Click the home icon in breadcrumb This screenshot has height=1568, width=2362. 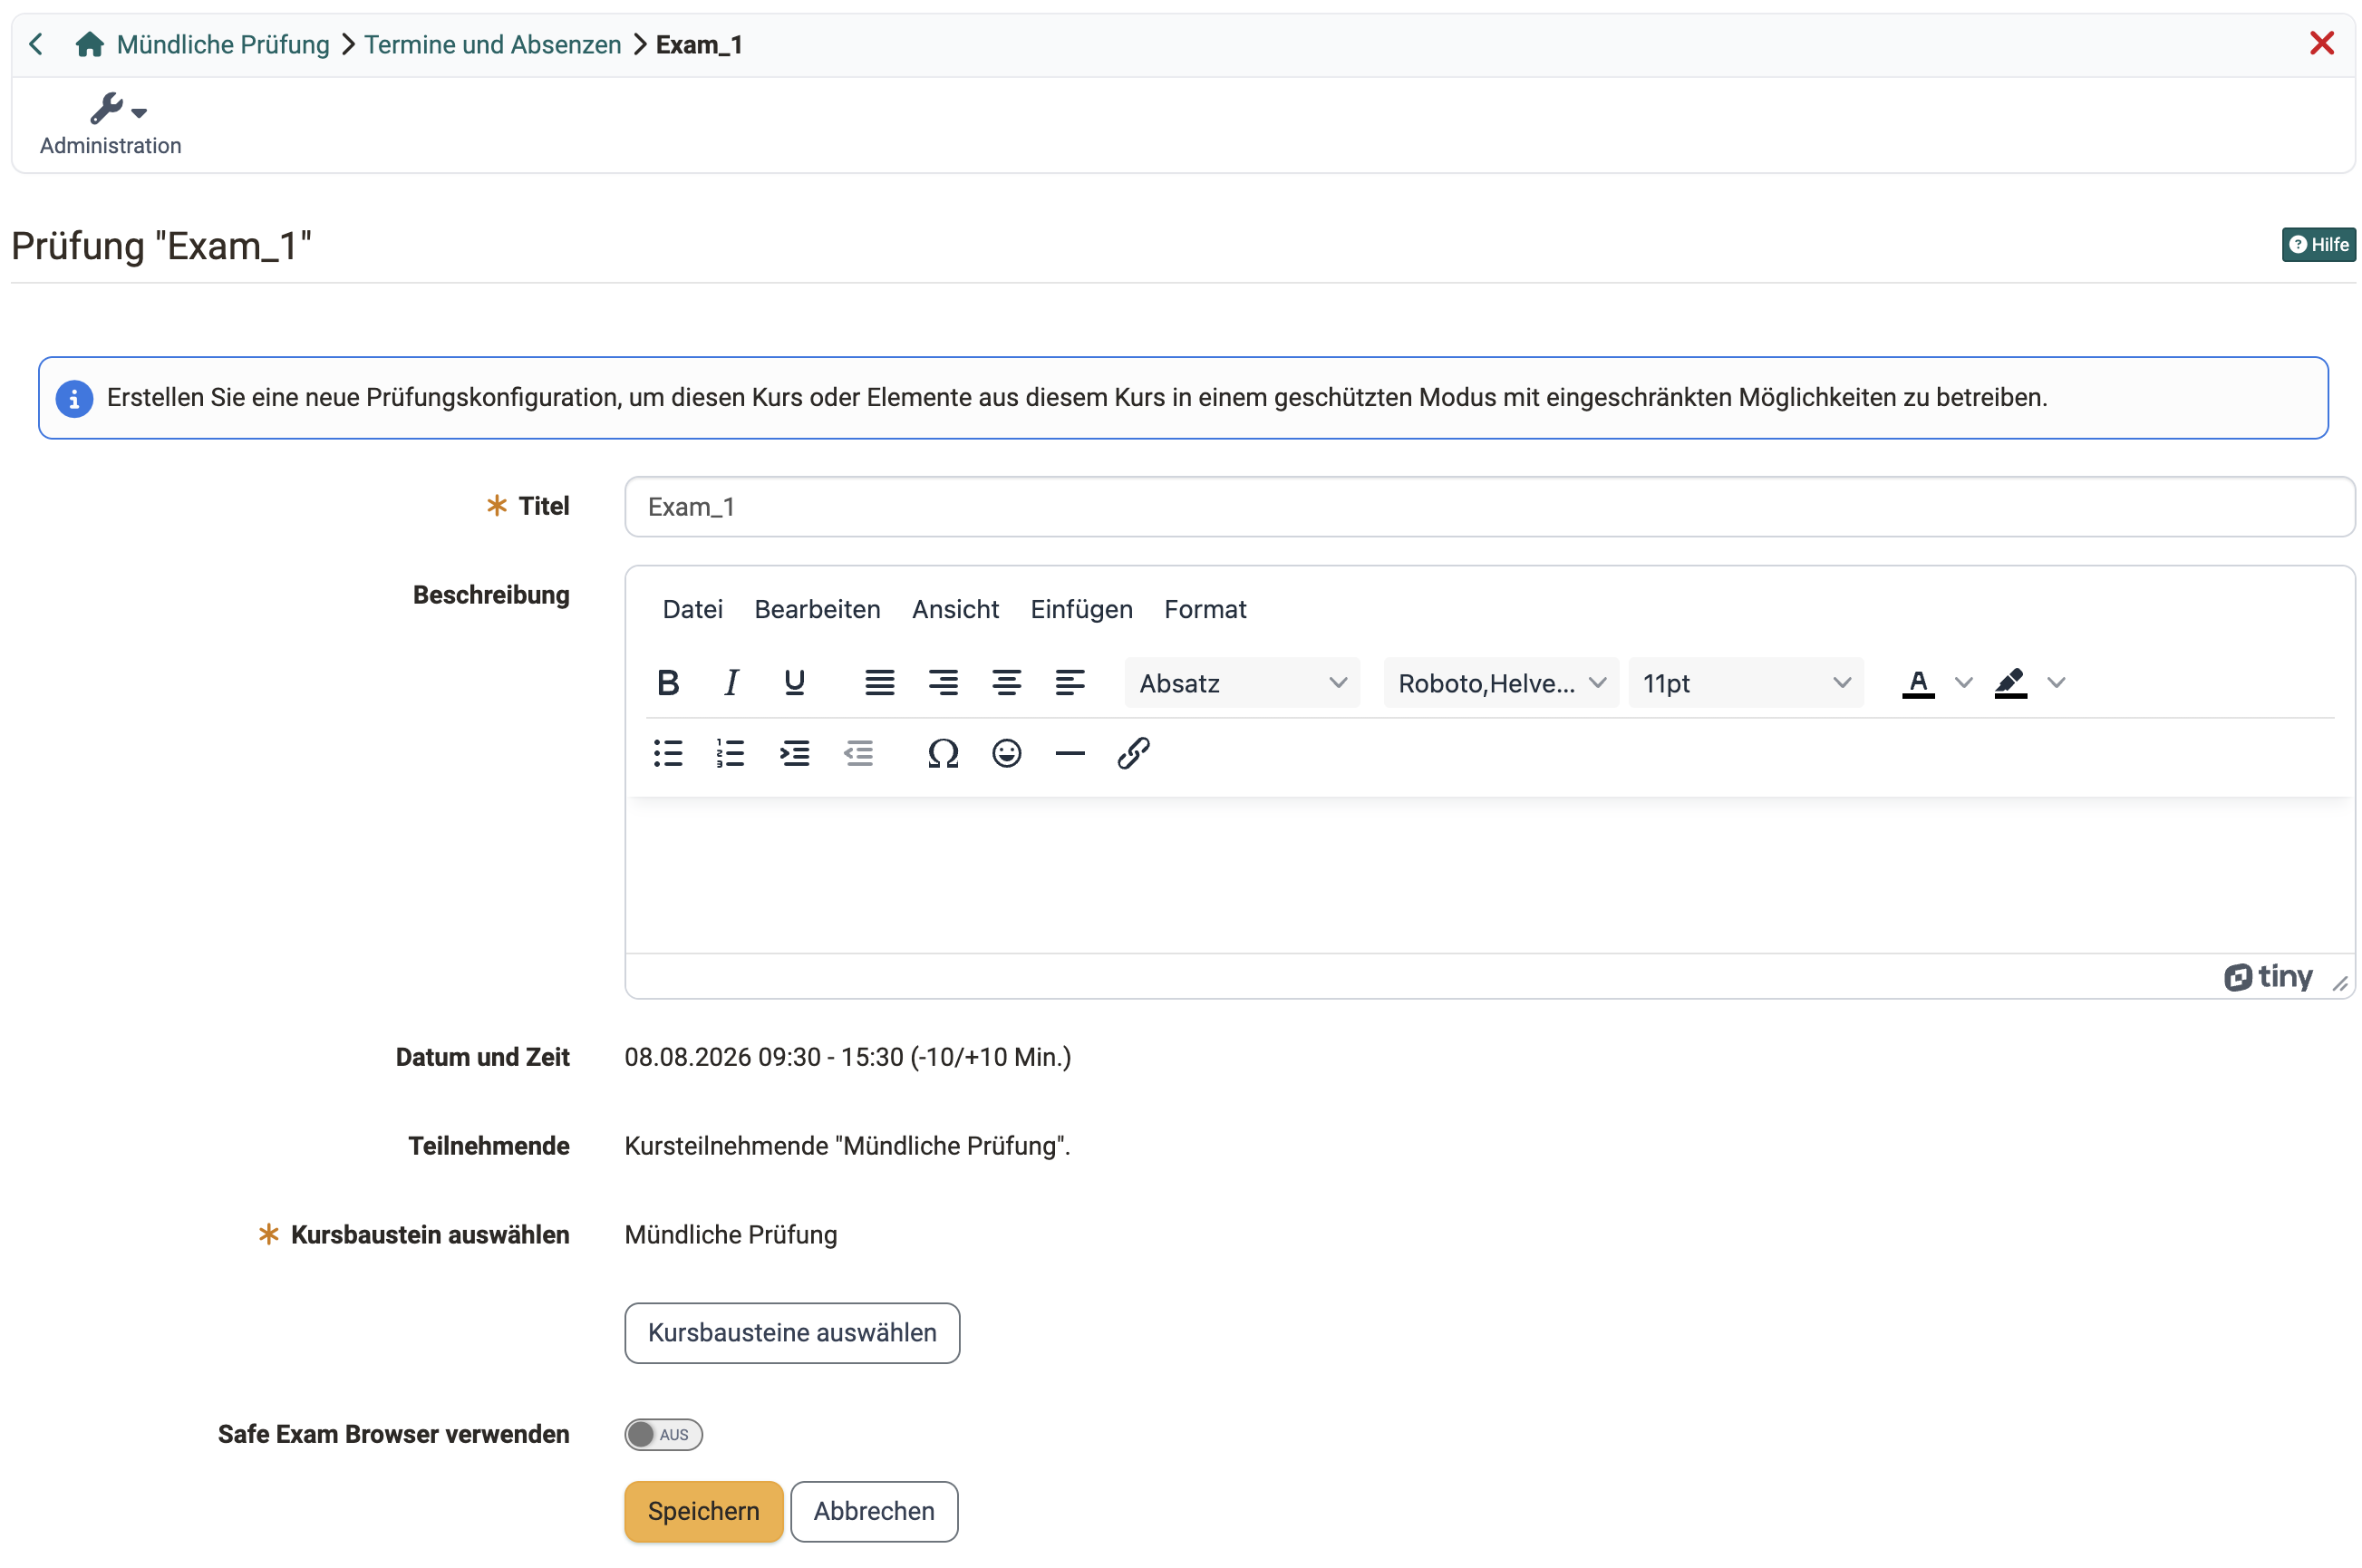coord(90,44)
